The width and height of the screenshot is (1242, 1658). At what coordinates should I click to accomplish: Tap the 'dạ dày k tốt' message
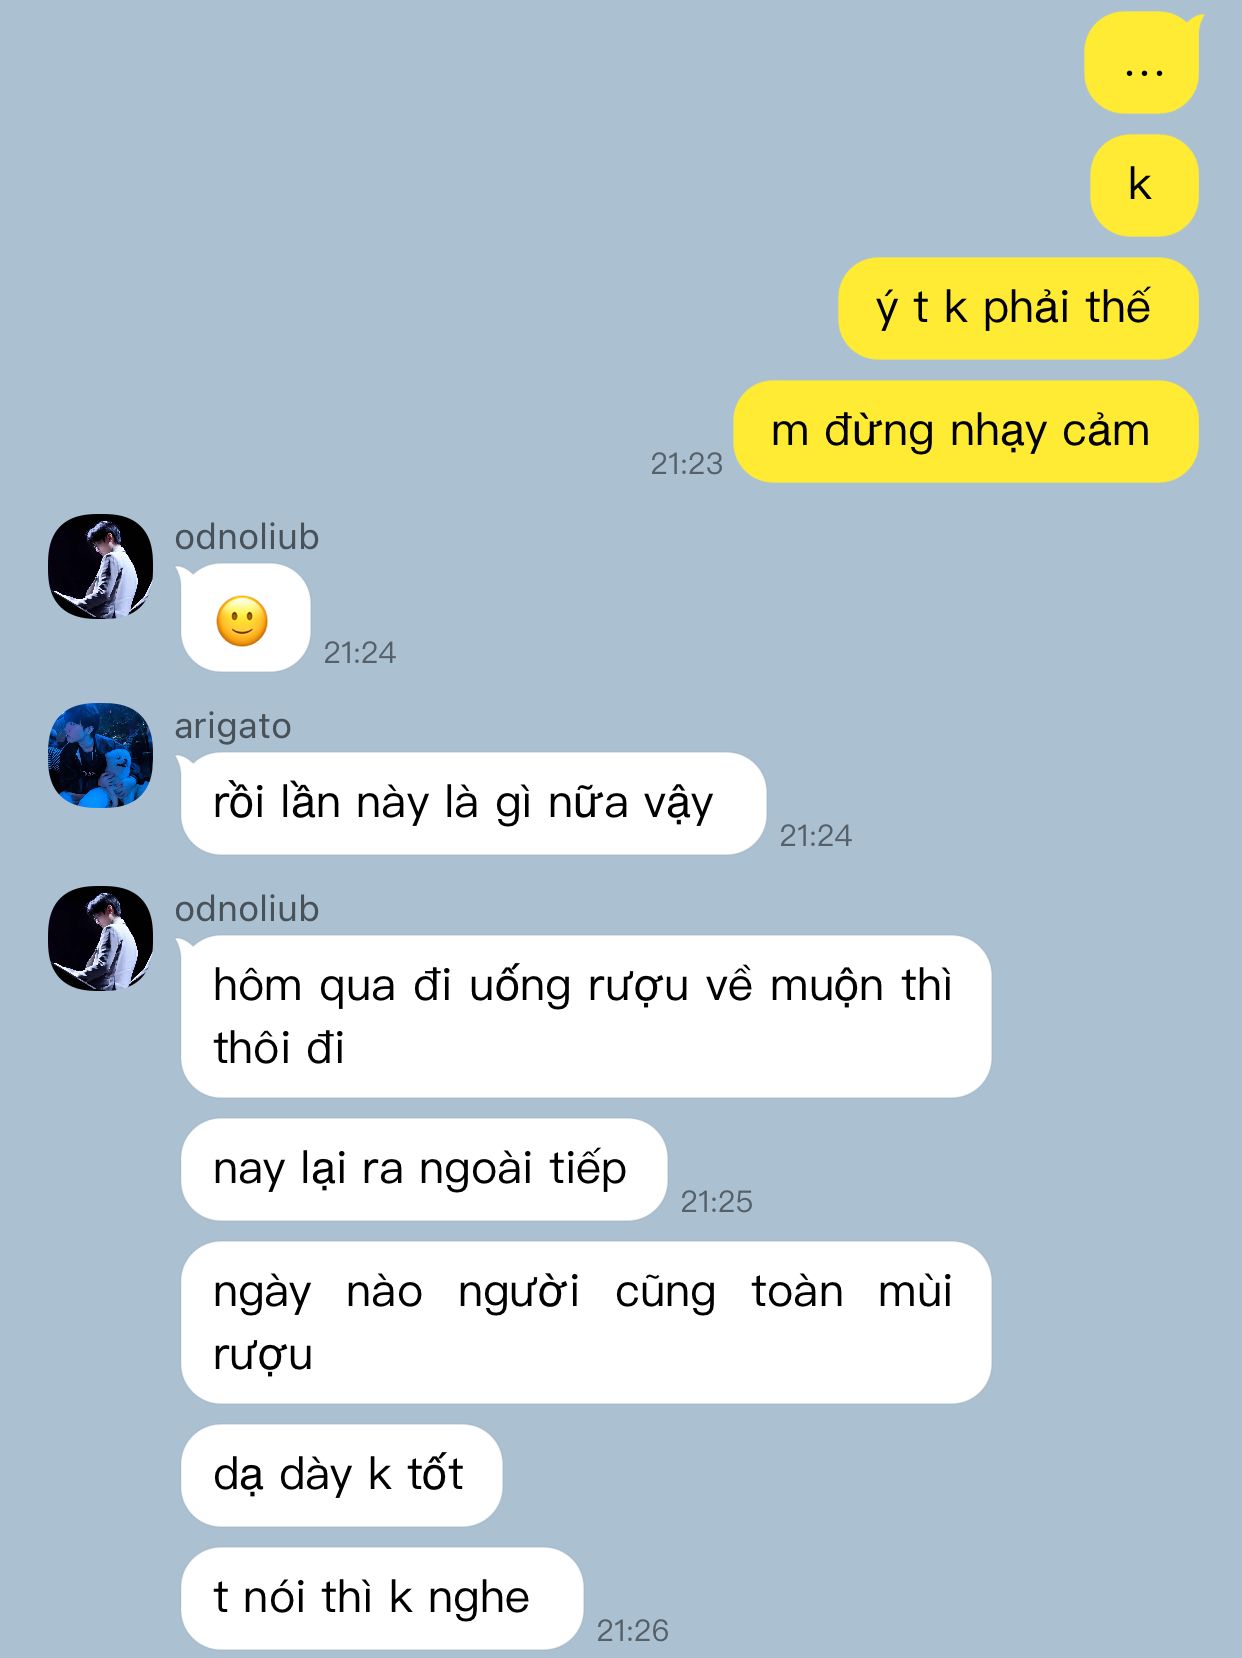(341, 1476)
